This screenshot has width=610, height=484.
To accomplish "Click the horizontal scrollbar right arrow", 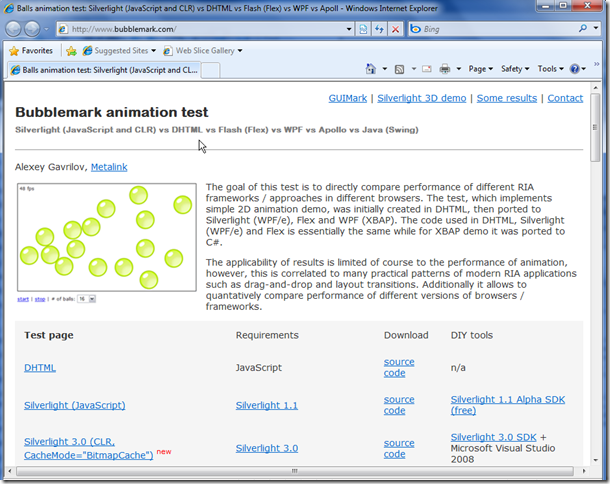I will [584, 471].
